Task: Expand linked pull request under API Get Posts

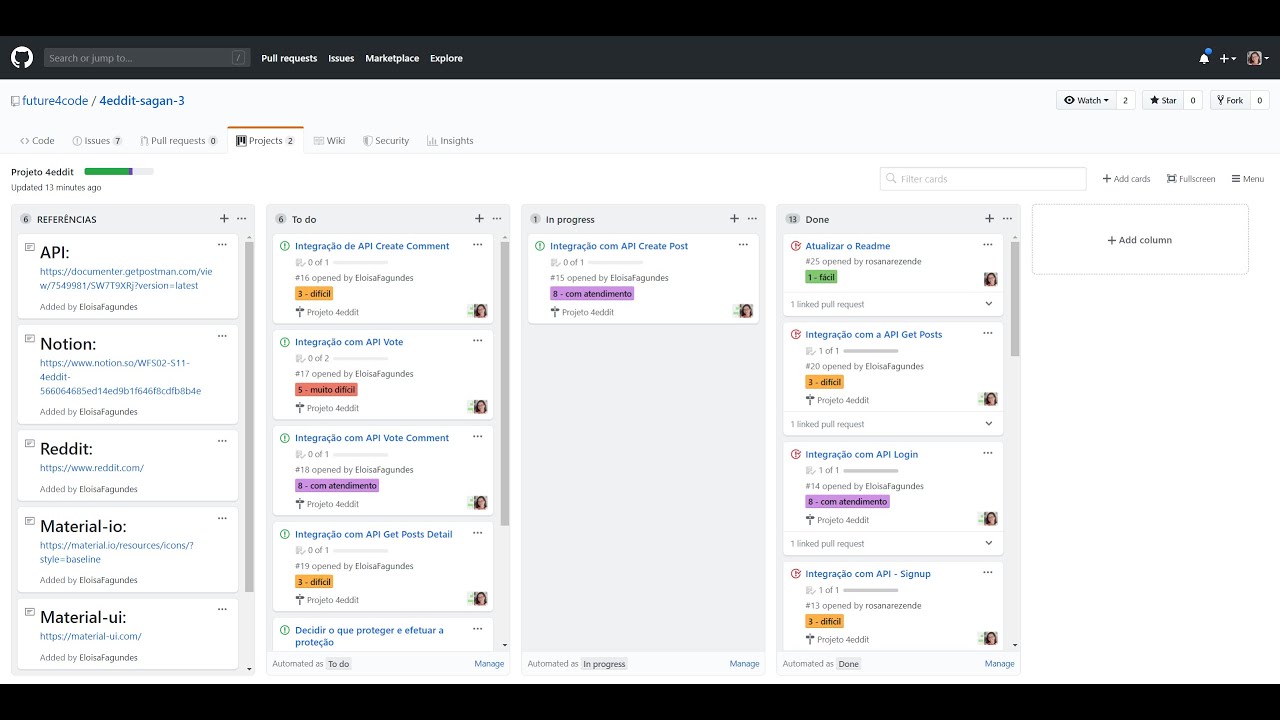Action: click(x=989, y=424)
